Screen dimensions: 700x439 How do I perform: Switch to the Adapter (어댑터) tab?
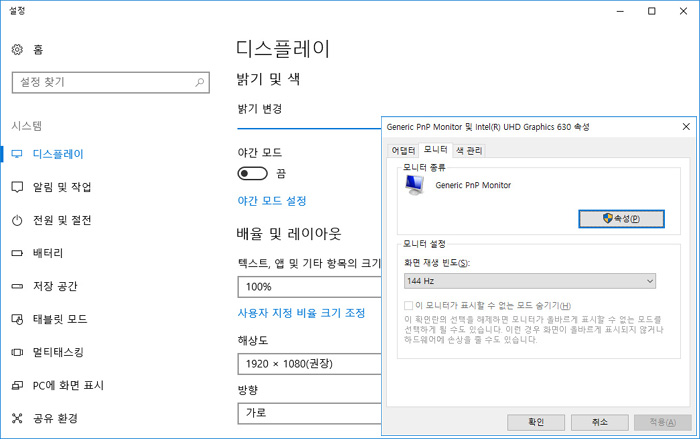coord(403,150)
